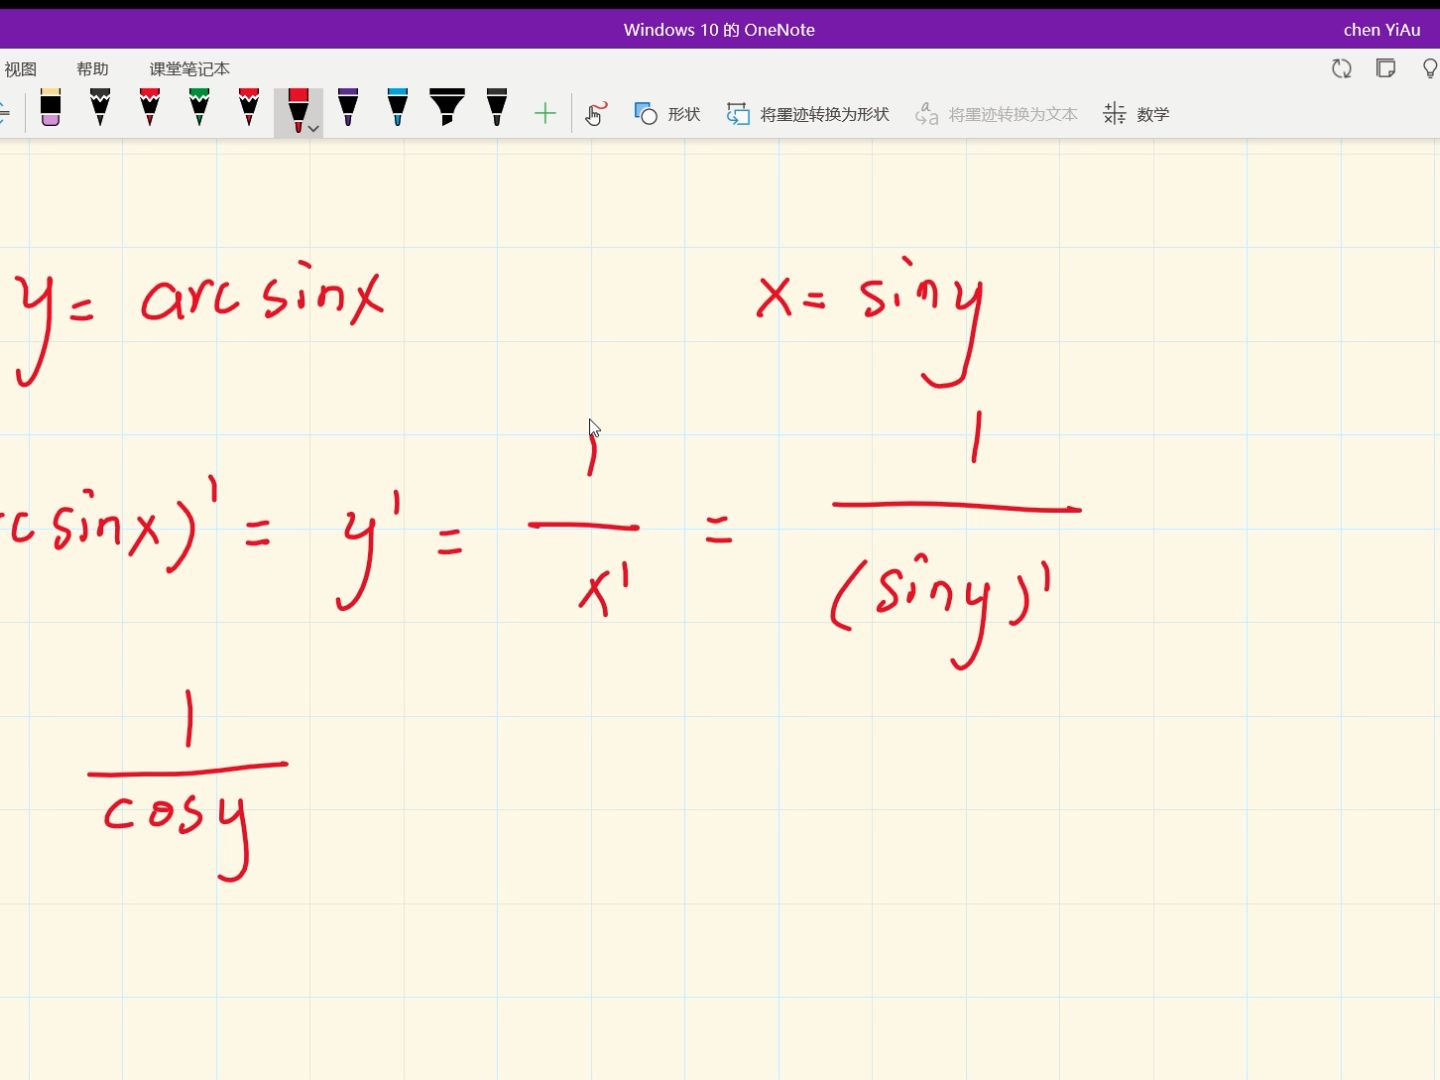Switch to the 课堂笔记本 tab

pyautogui.click(x=189, y=69)
